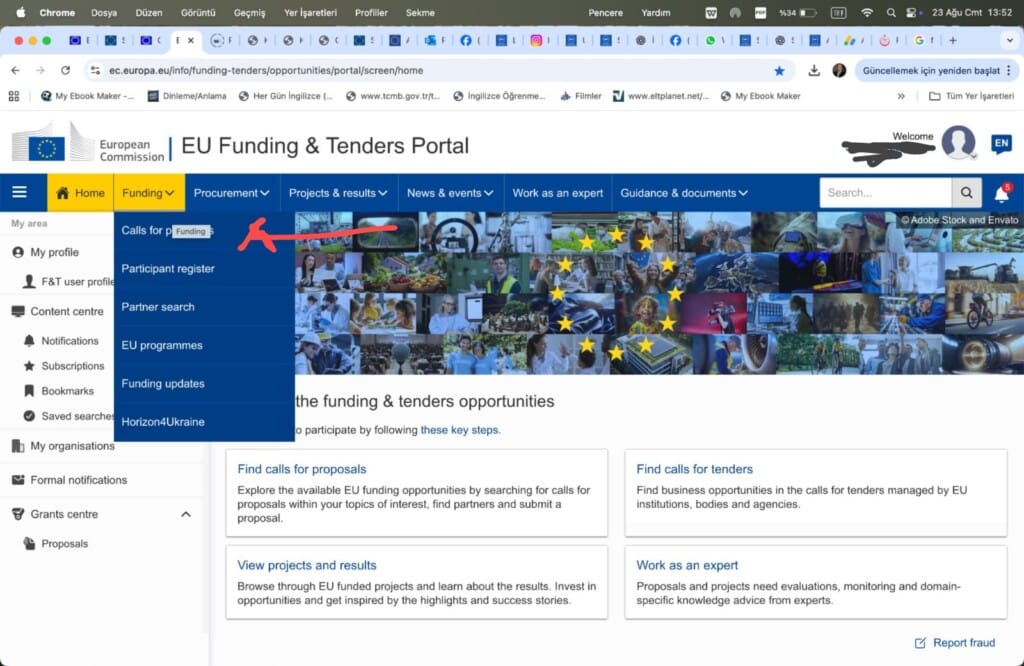The image size is (1024, 666).
Task: Open the Find calls for tenders link
Action: click(693, 468)
